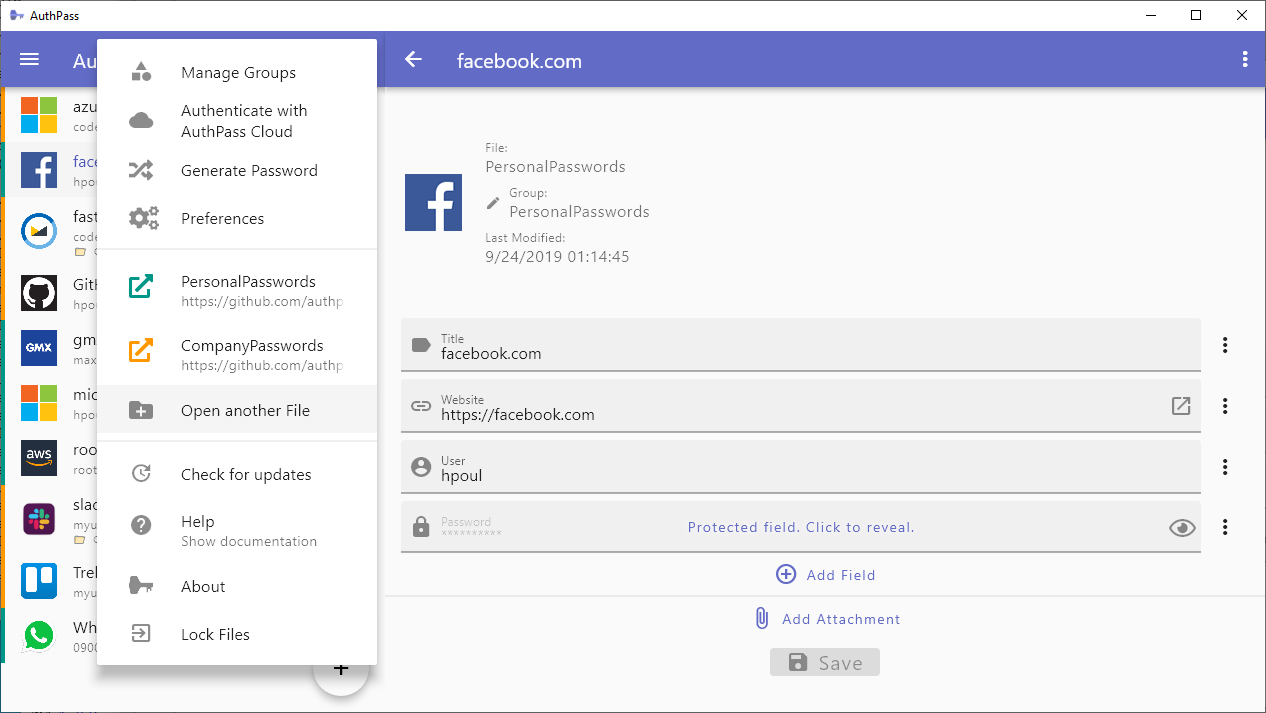Switch to PersonalPasswords file entry
Screen dimensions: 1266x713
[237, 290]
